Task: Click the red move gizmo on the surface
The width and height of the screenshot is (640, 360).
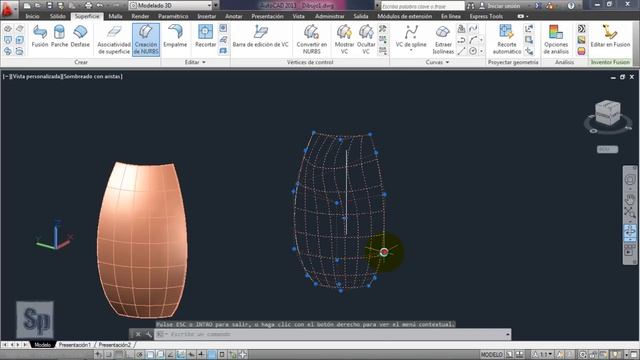Action: pos(384,252)
